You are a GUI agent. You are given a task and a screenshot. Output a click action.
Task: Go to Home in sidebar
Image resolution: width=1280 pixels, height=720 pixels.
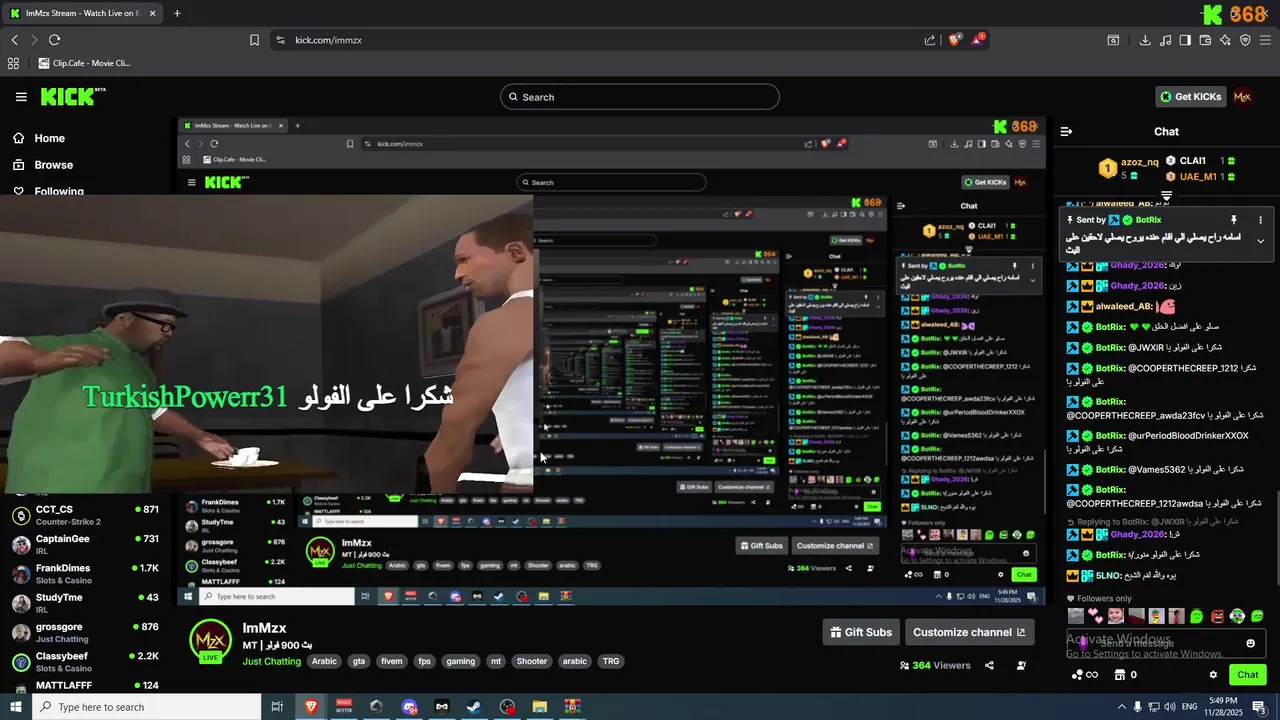(39, 138)
